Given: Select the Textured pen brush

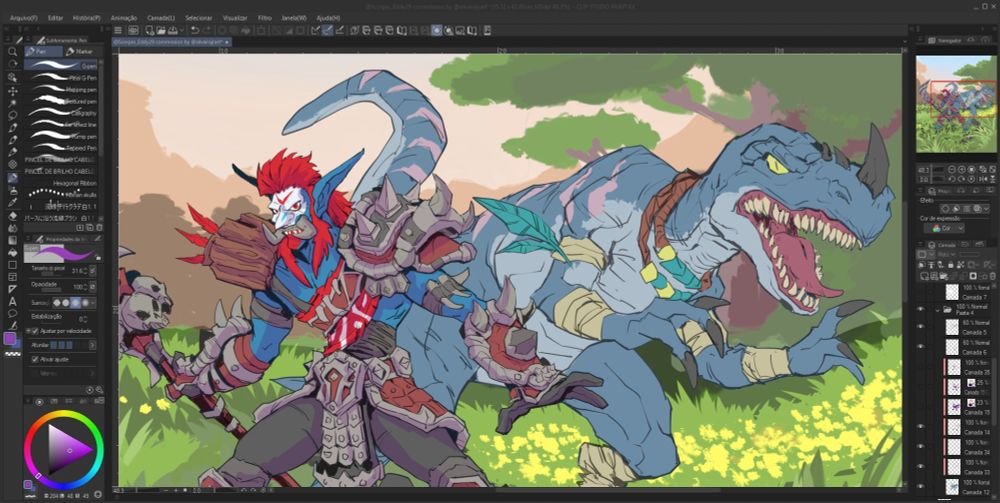Looking at the screenshot, I should coord(61,101).
